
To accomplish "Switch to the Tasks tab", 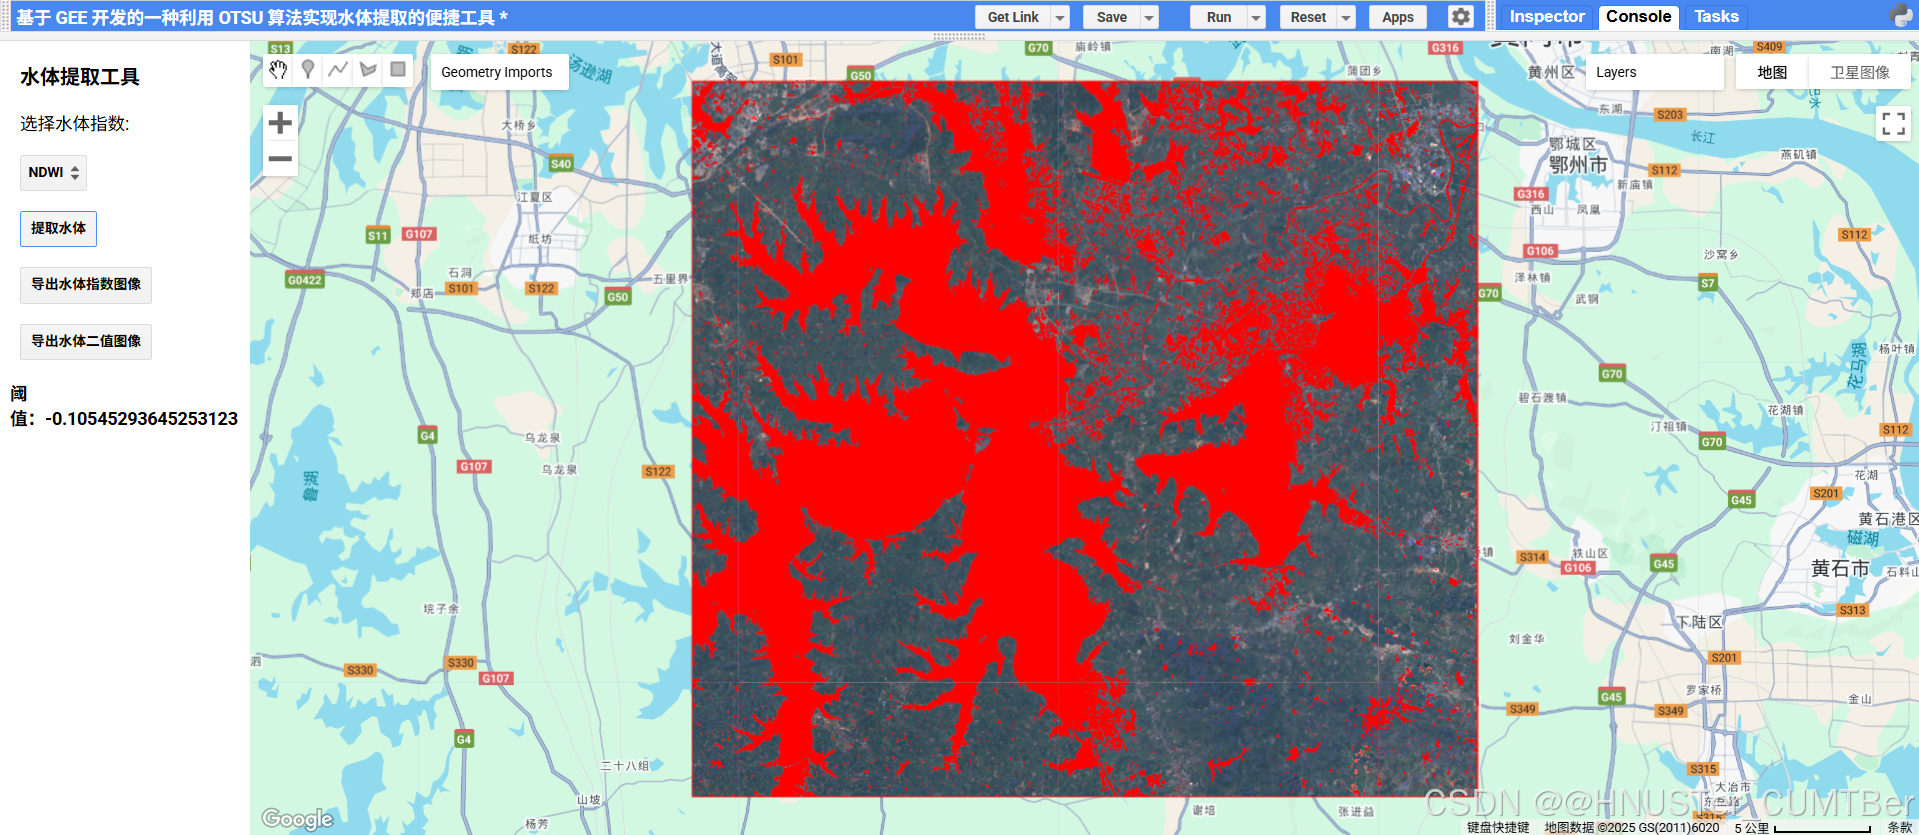I will tap(1716, 16).
